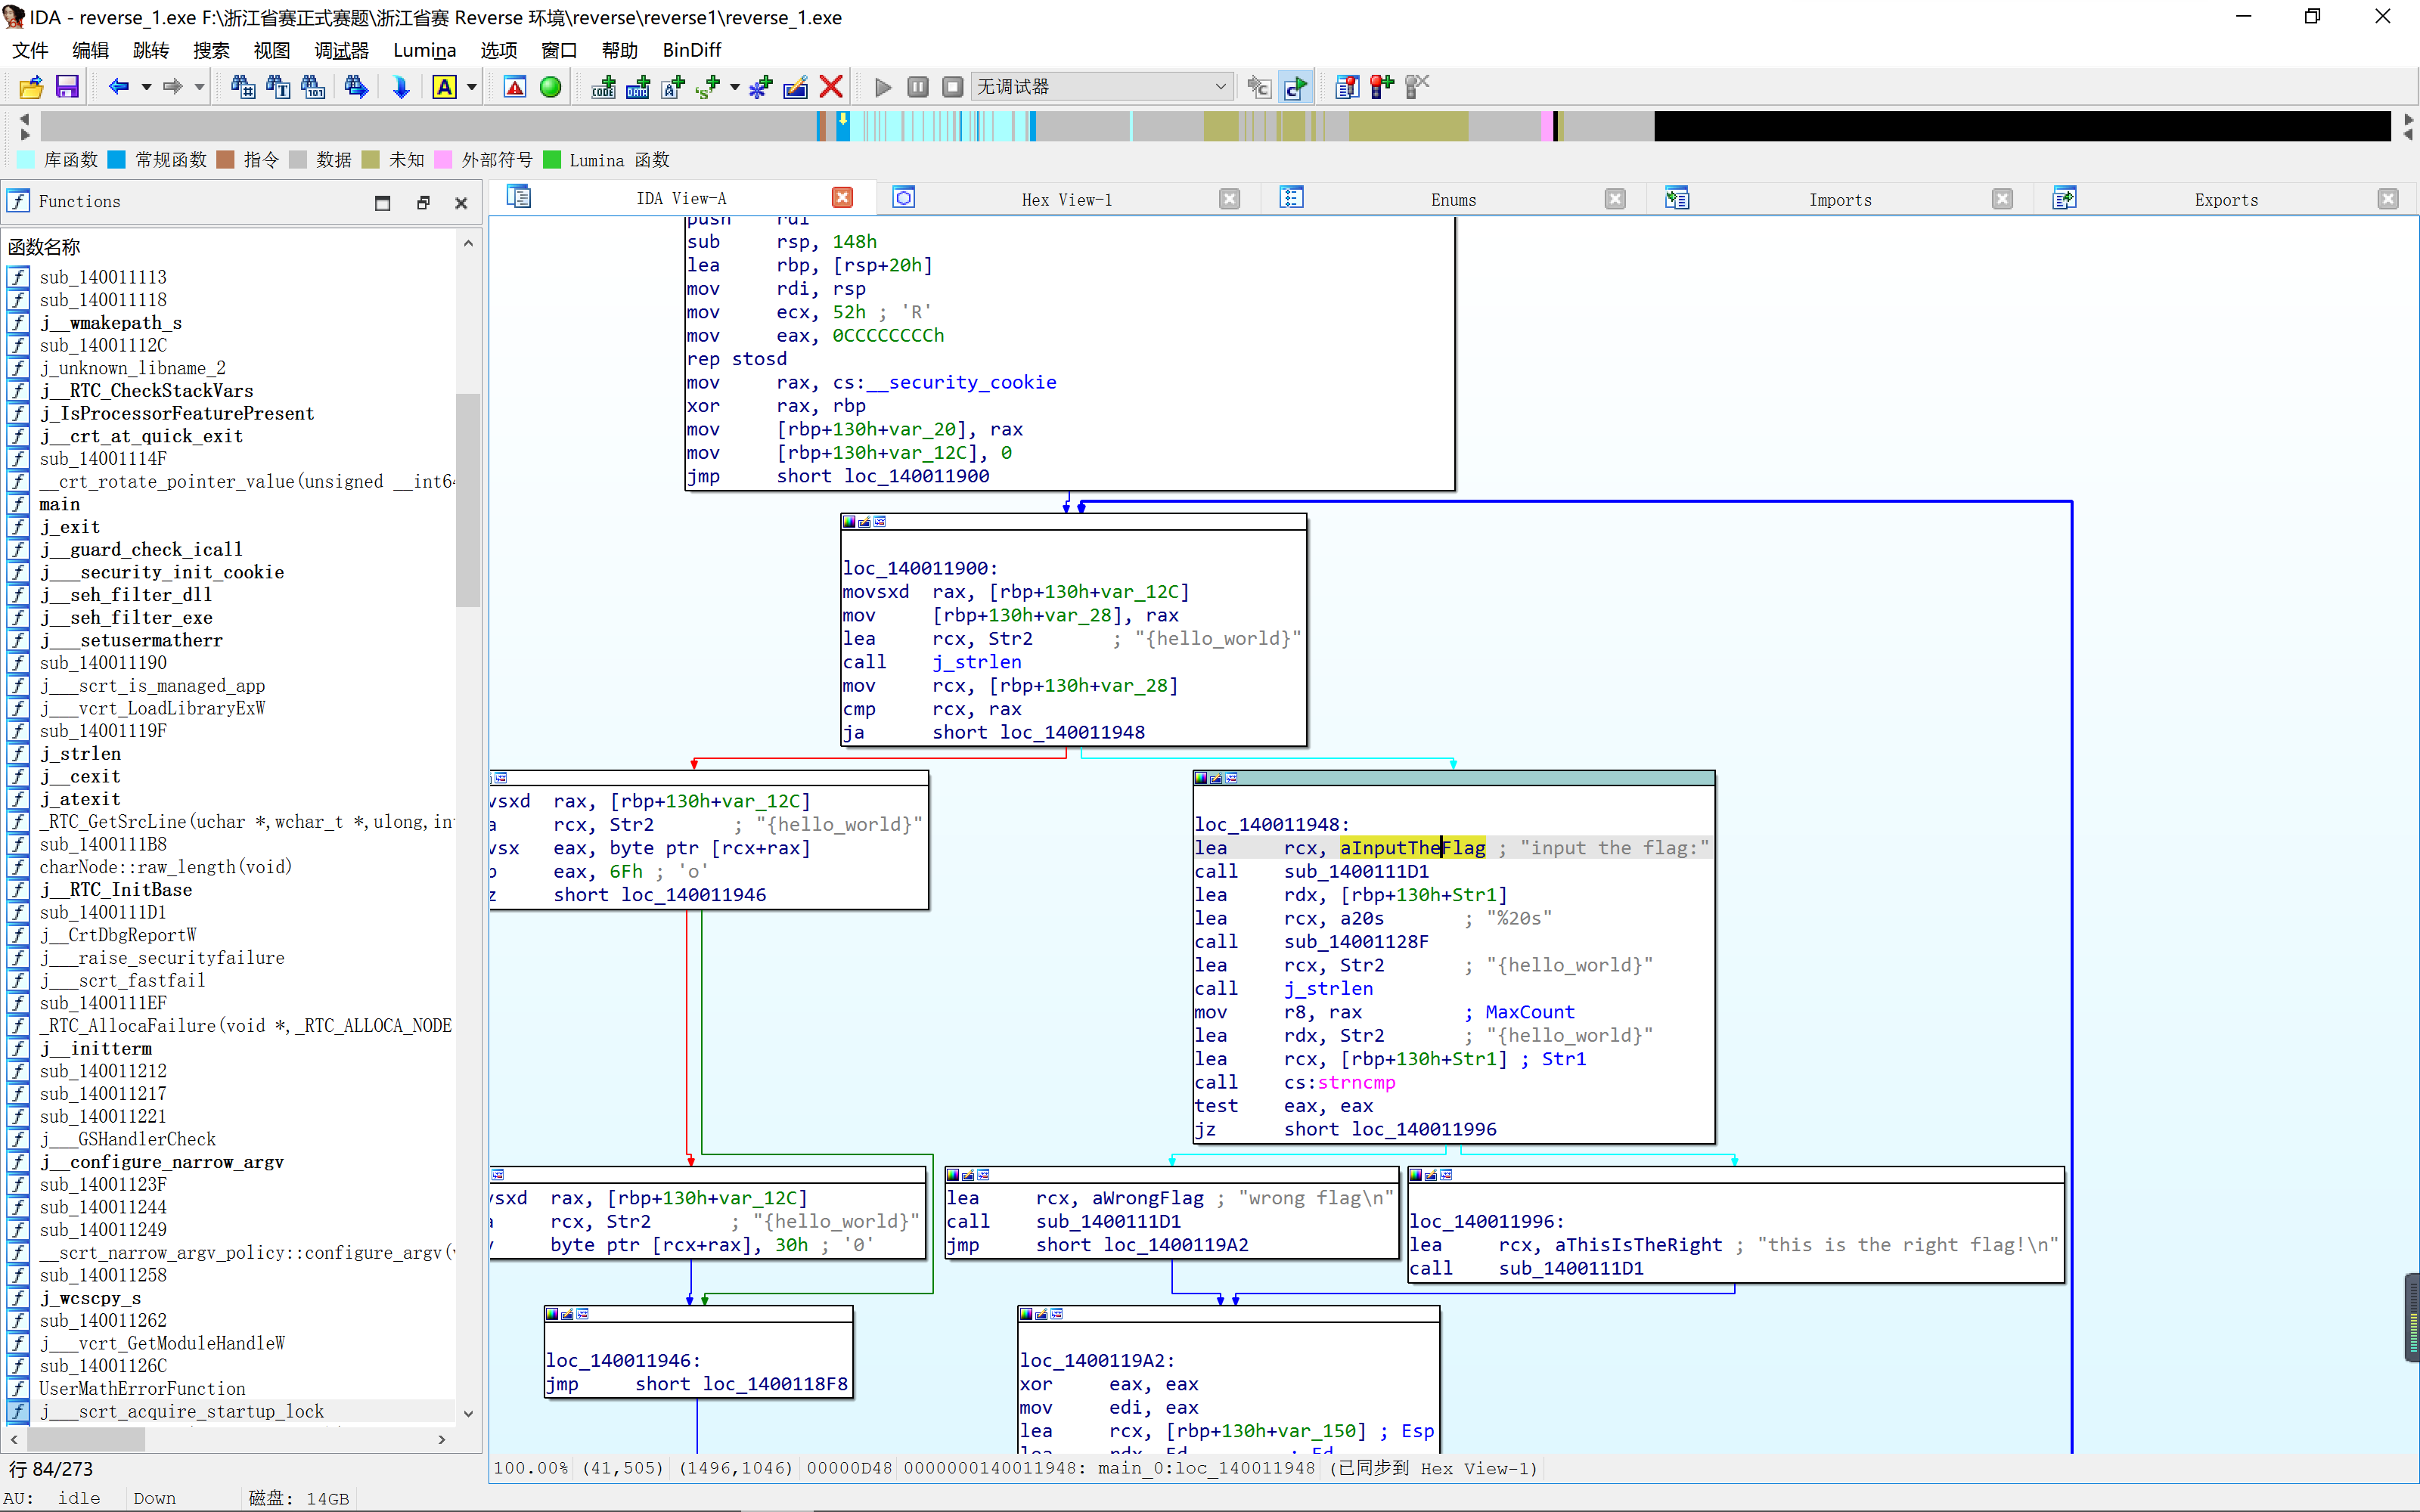Float the Functions panel with the restore button

423,203
